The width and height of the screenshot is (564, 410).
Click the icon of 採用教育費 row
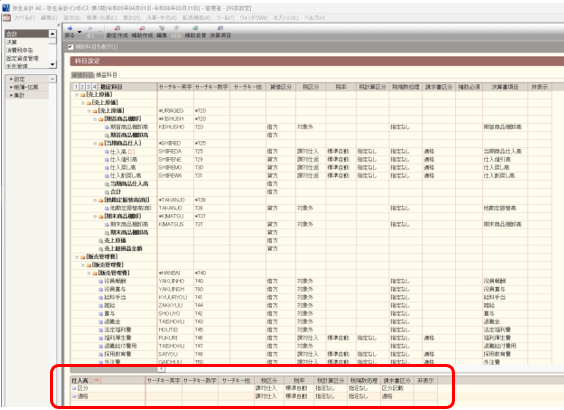click(101, 354)
